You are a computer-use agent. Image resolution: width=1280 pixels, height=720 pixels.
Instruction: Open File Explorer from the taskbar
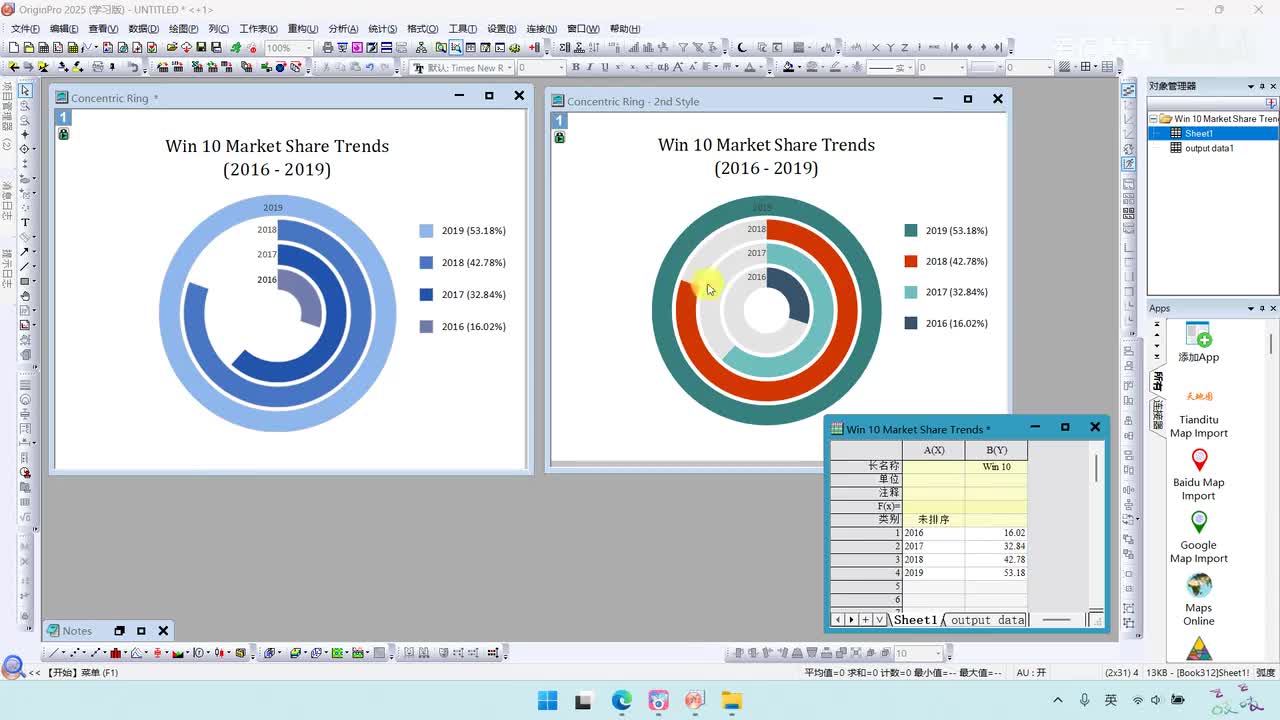(x=732, y=700)
